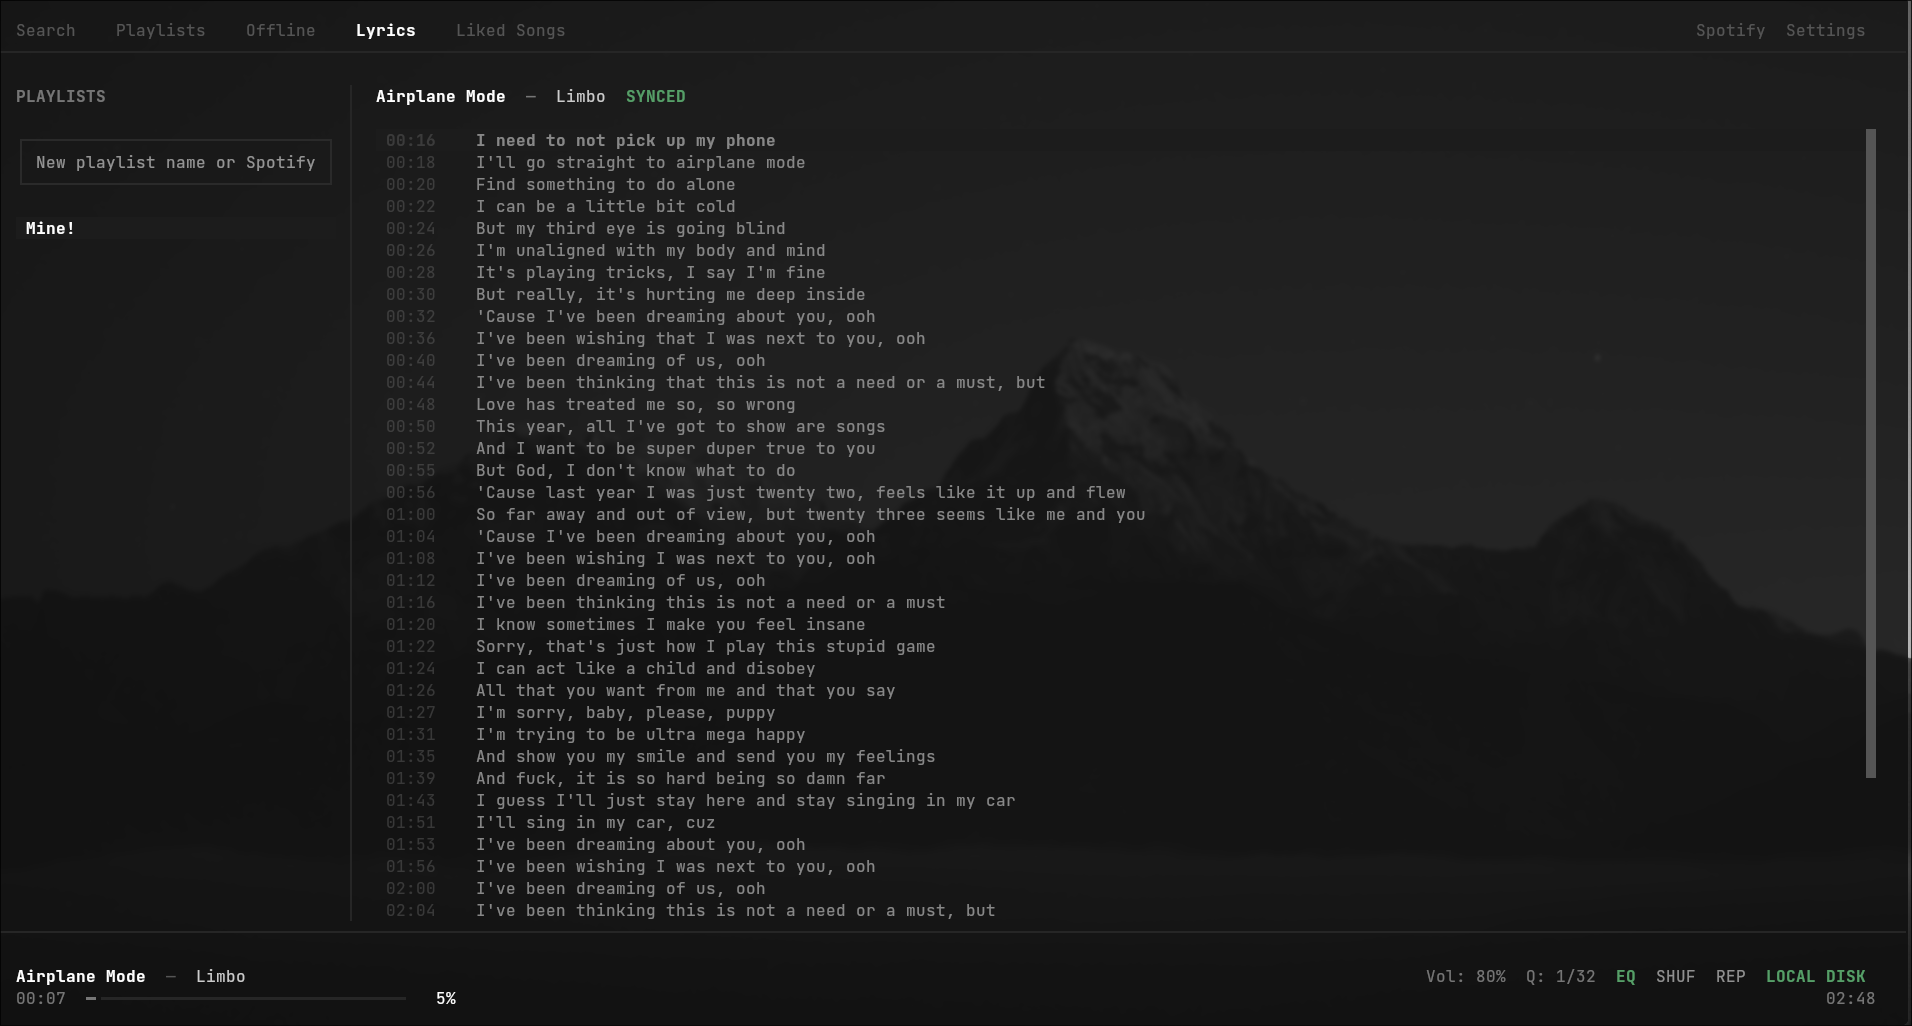Click lyric 'I'll sing in my car, cuz'

tap(595, 823)
